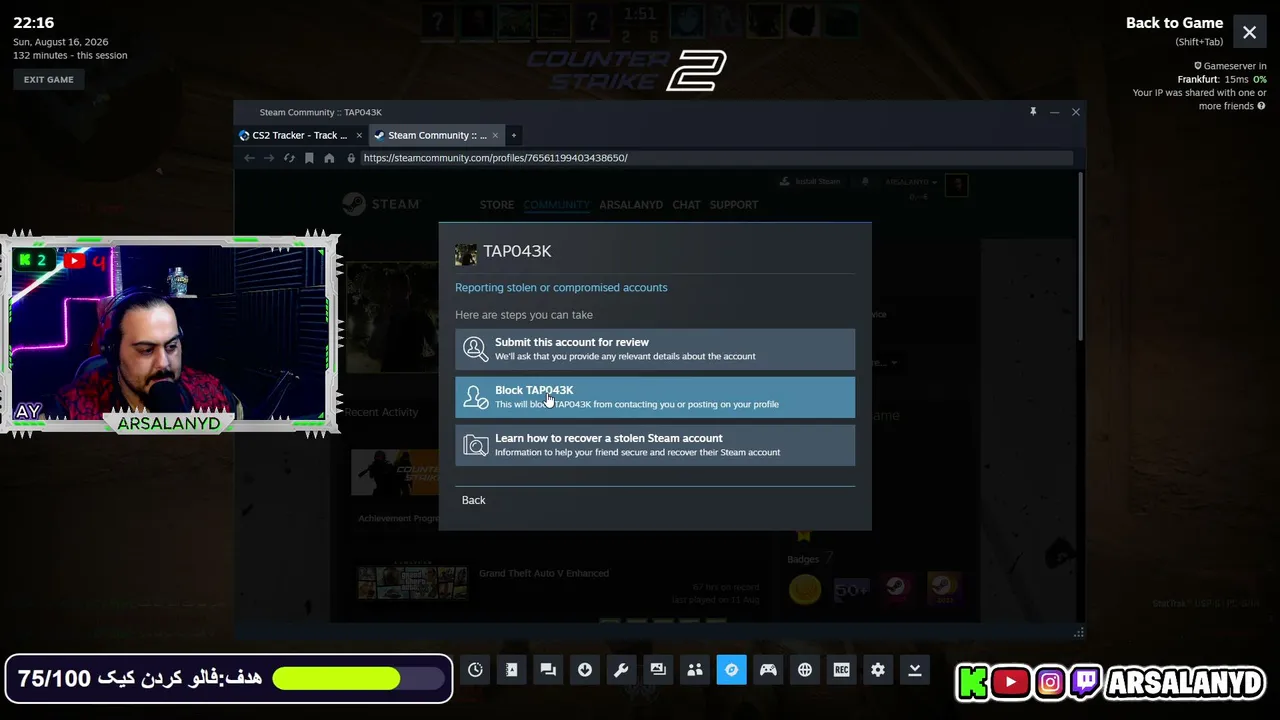Click the REC recording icon
1280x720 pixels.
841,670
